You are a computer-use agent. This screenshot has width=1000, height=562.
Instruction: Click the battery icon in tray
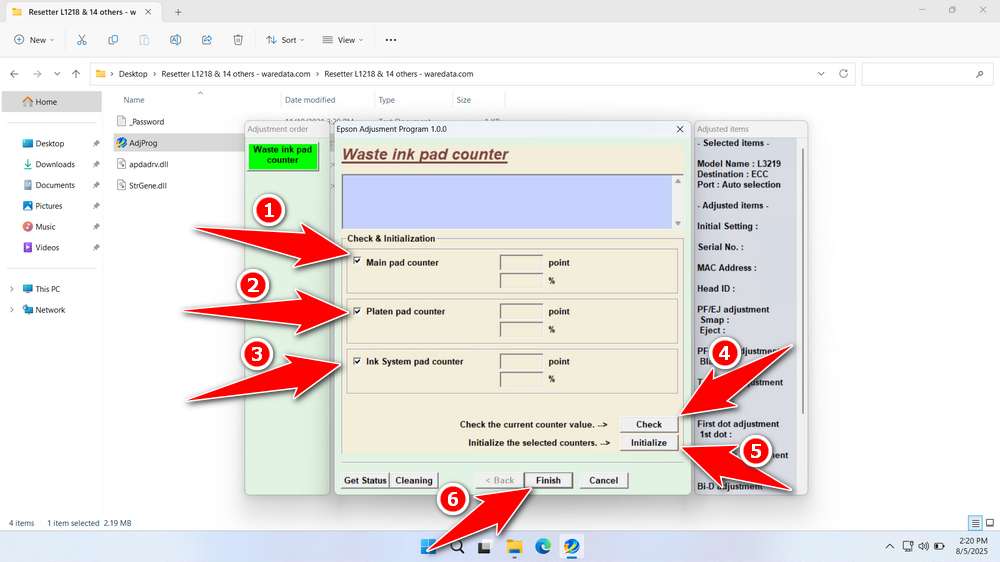[939, 546]
